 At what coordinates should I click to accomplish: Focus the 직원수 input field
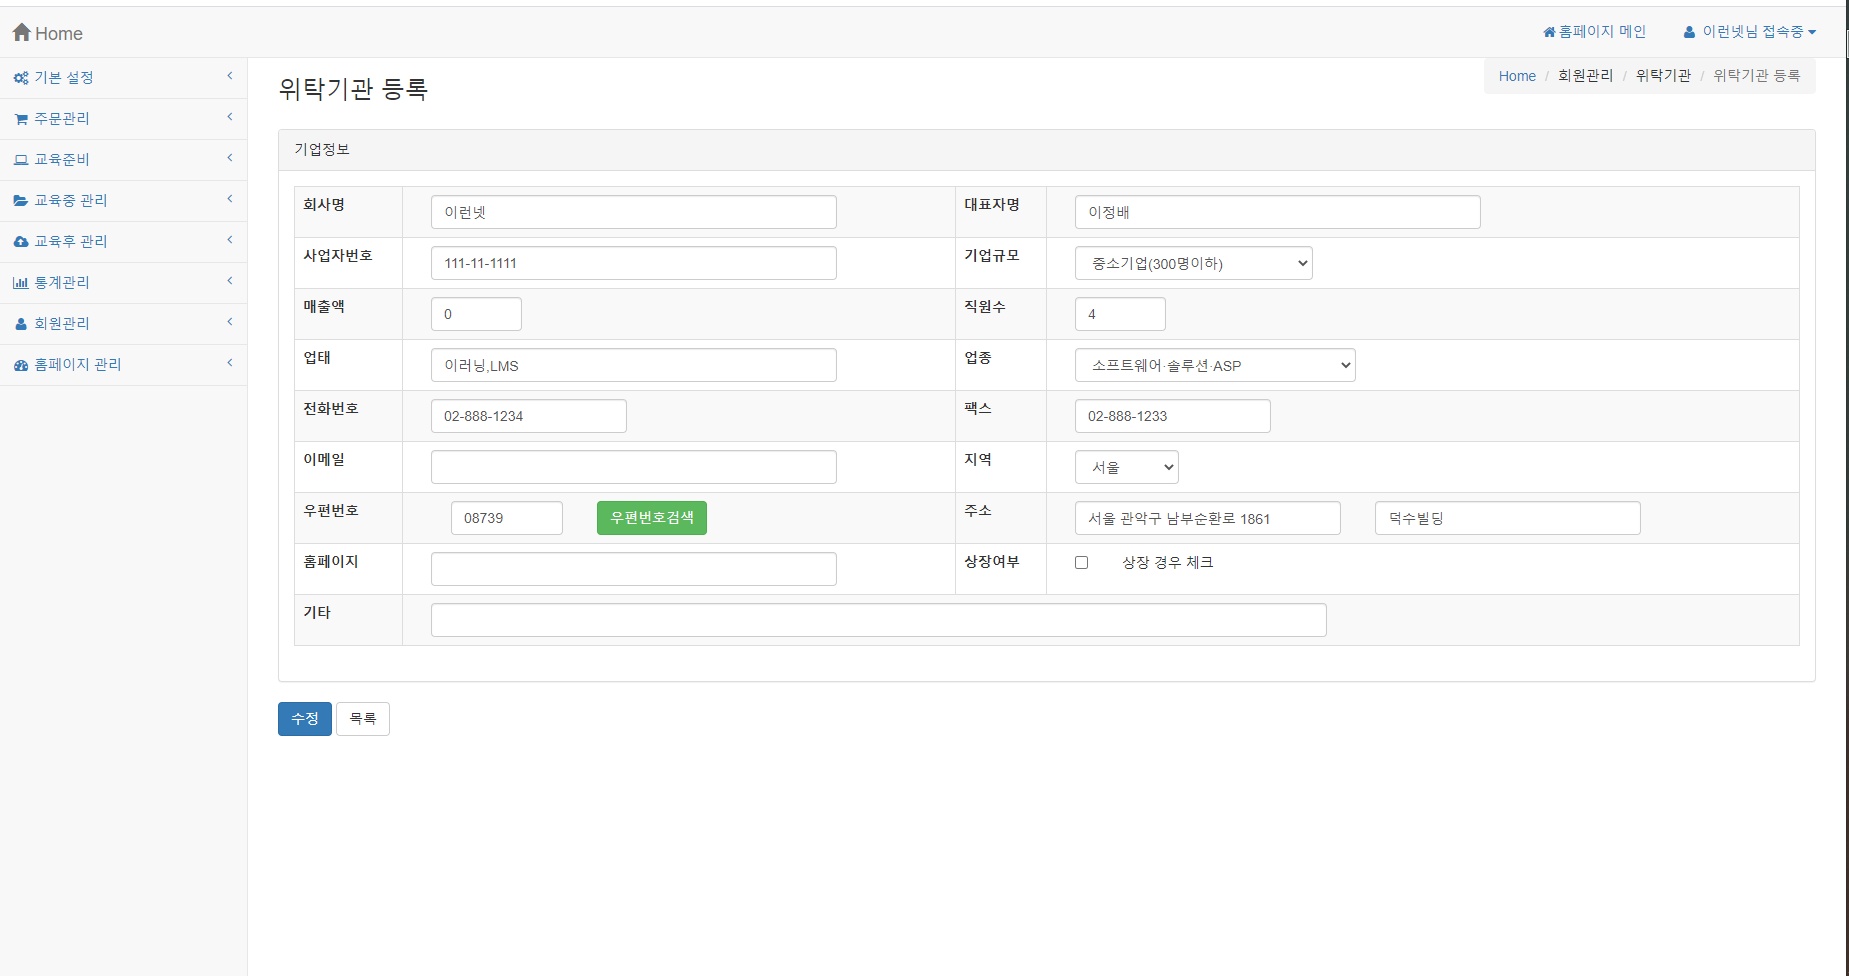click(1120, 314)
